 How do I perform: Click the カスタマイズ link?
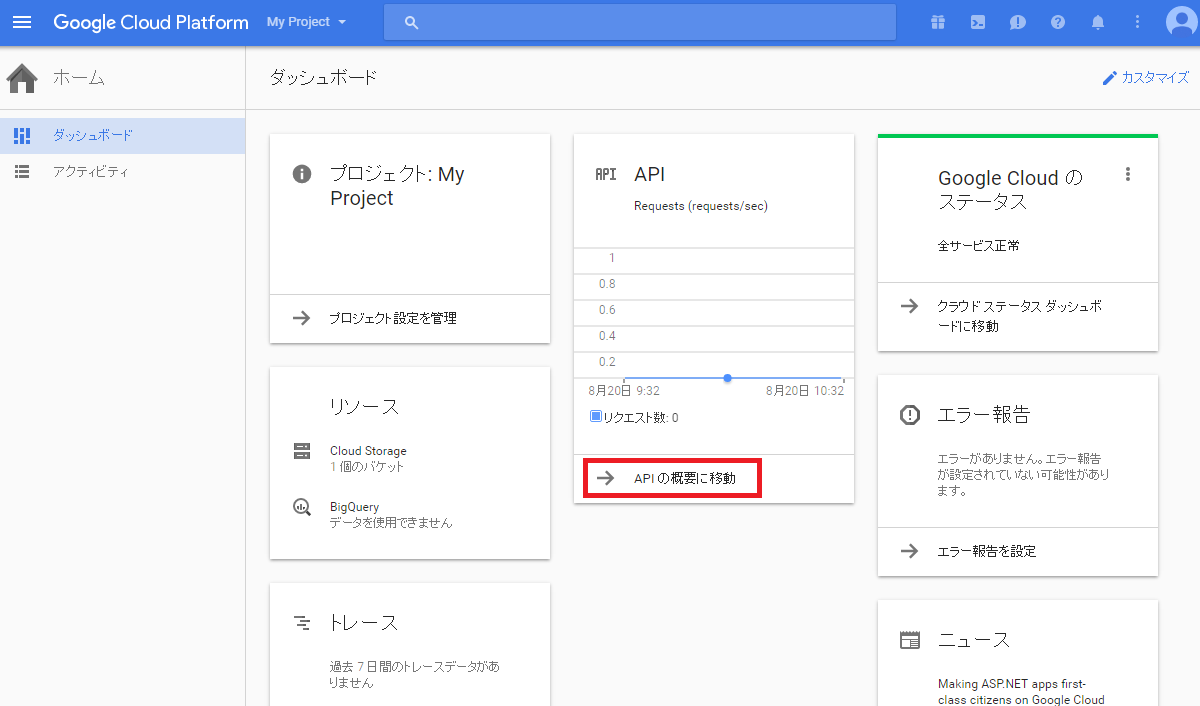pos(1155,78)
